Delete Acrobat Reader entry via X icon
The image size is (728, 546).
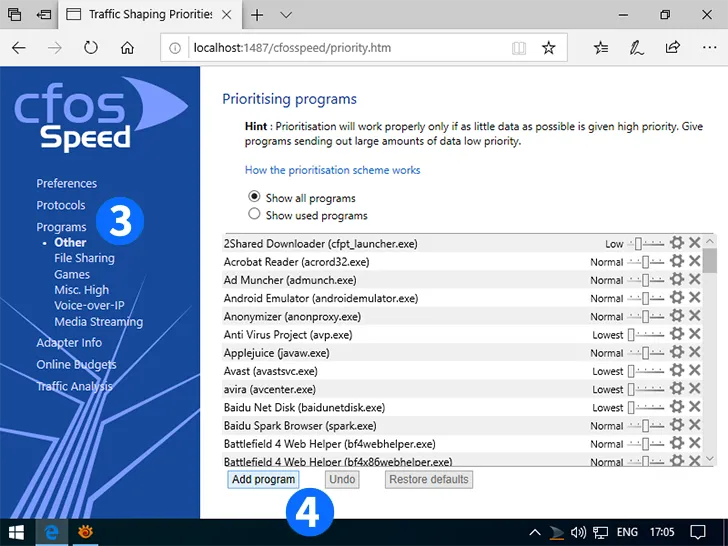click(695, 261)
